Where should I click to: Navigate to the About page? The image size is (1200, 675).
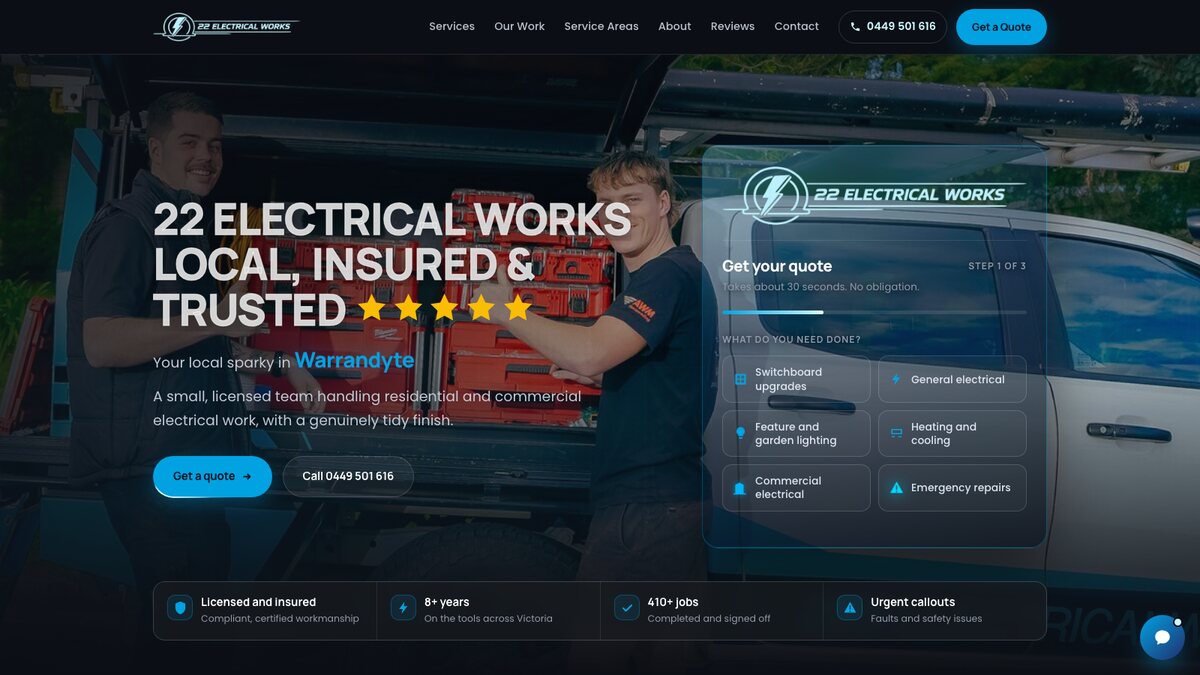point(674,27)
